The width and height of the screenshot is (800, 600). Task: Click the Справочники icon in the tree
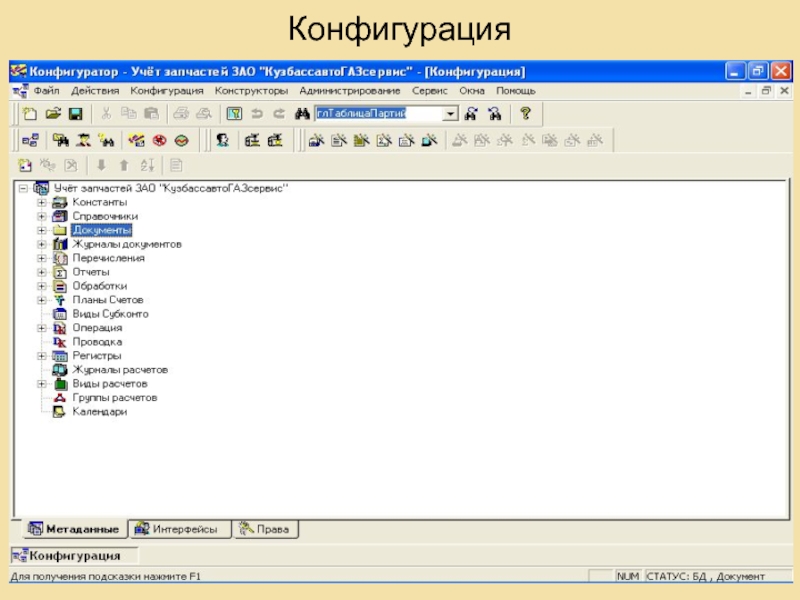coord(59,216)
